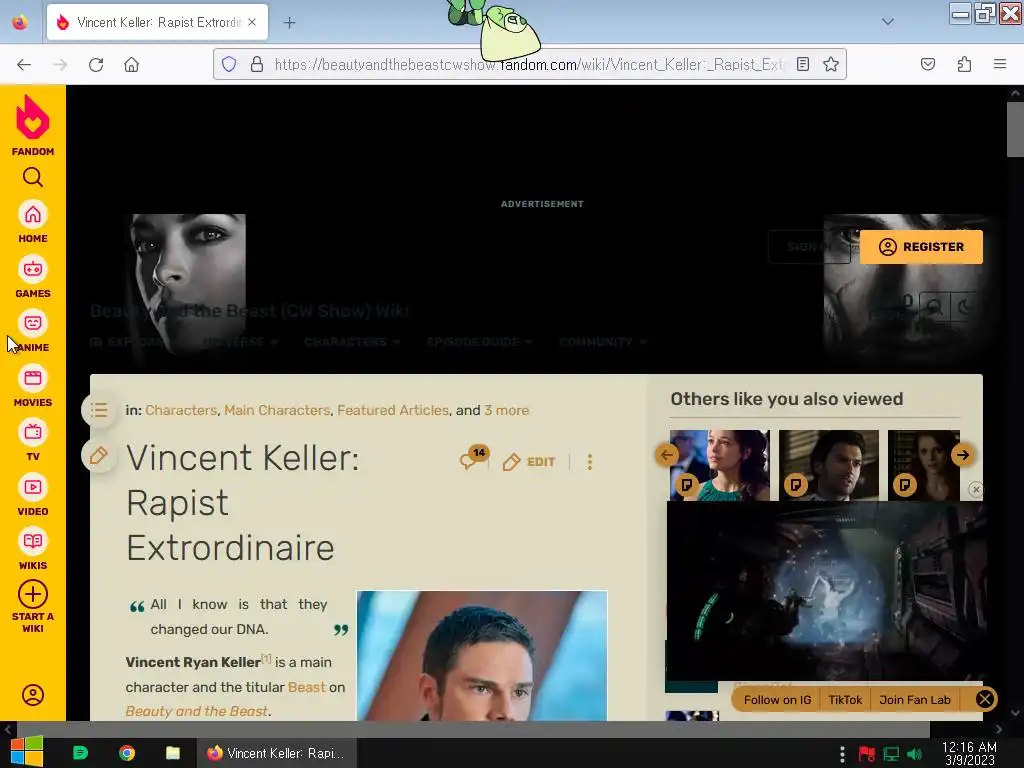This screenshot has height=768, width=1024.
Task: Open the Games section
Action: coord(33,278)
